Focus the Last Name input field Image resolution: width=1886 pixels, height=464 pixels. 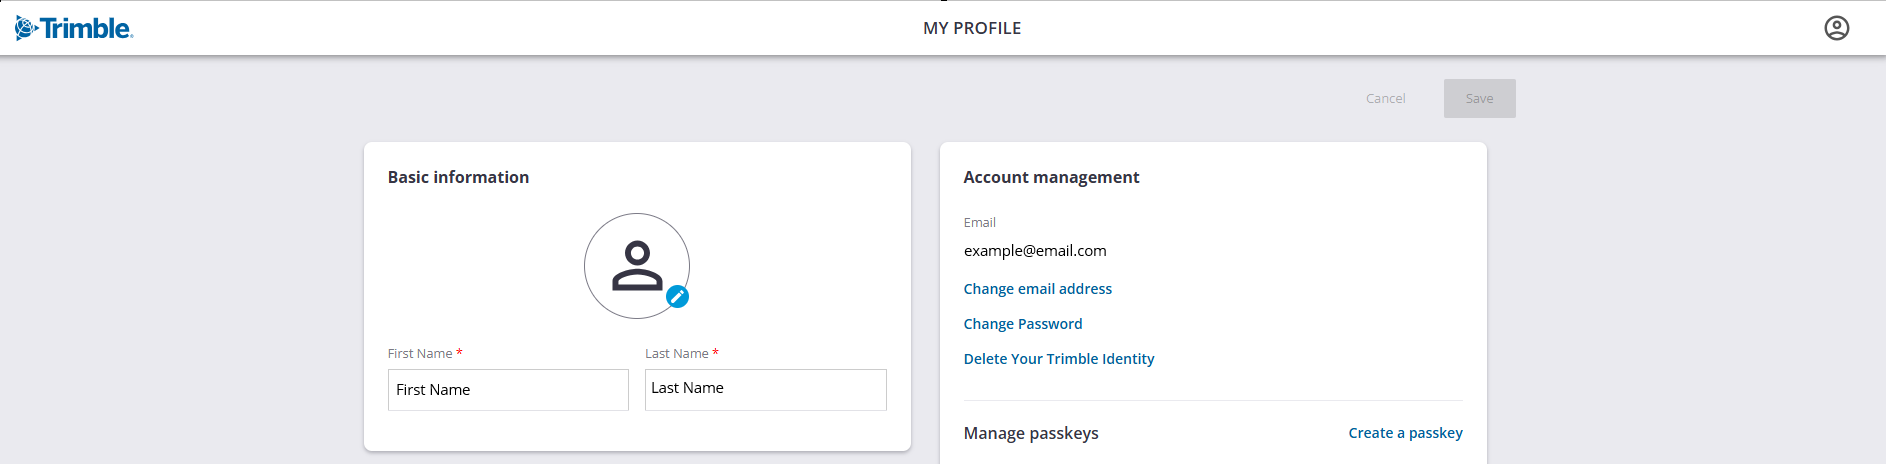765,390
